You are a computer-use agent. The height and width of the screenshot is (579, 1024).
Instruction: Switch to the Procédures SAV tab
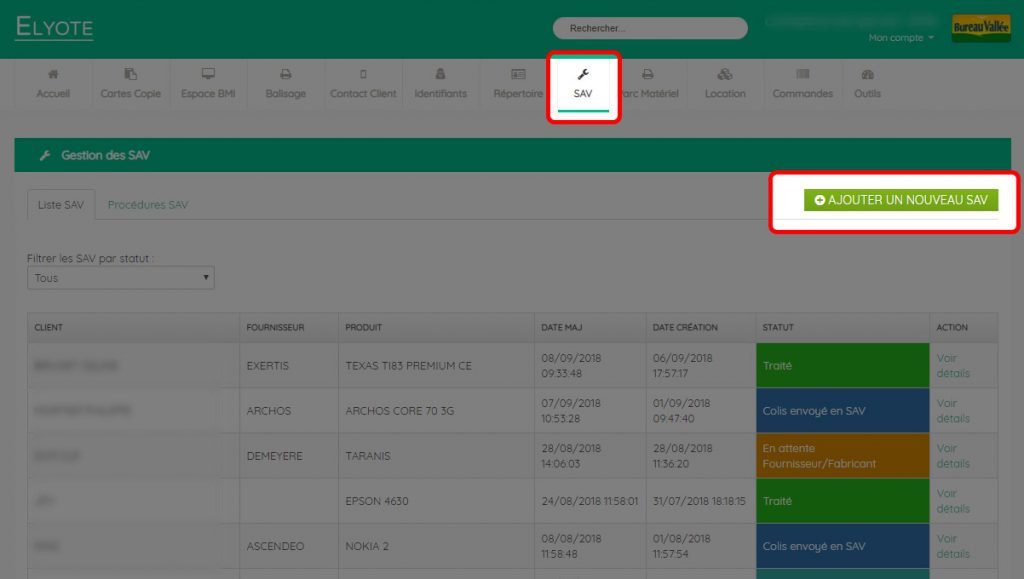pyautogui.click(x=148, y=205)
